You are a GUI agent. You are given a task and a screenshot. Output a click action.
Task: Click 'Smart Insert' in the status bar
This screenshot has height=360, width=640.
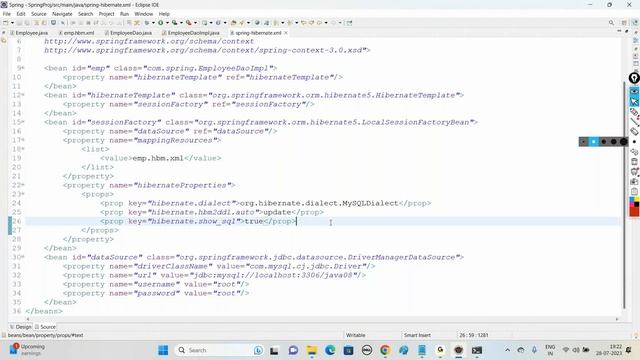[x=417, y=335]
